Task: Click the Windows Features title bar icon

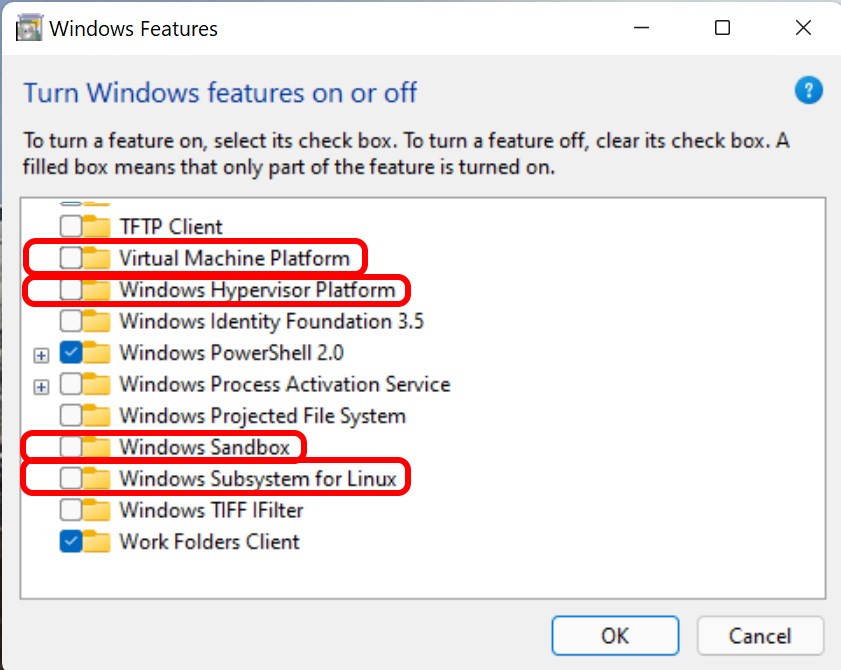Action: [x=27, y=28]
